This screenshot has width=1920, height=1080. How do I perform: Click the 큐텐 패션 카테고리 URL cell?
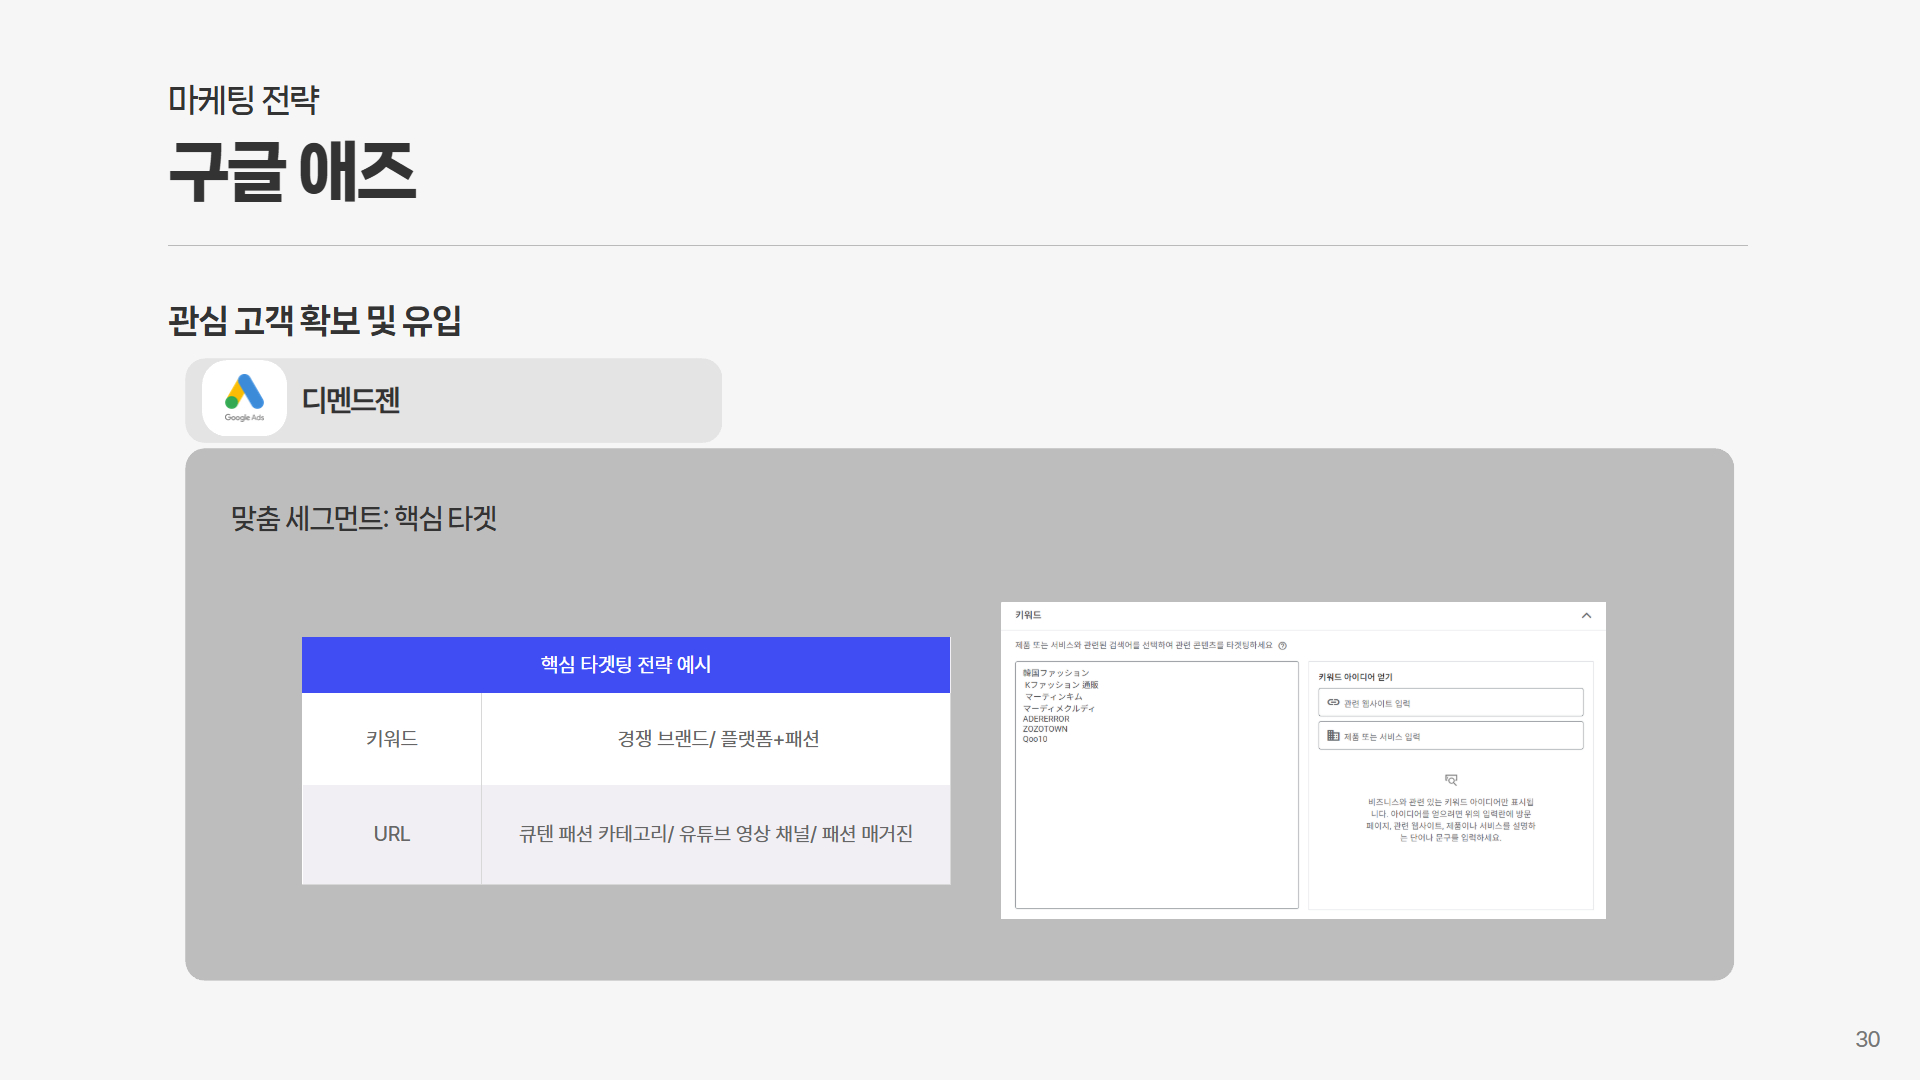716,834
